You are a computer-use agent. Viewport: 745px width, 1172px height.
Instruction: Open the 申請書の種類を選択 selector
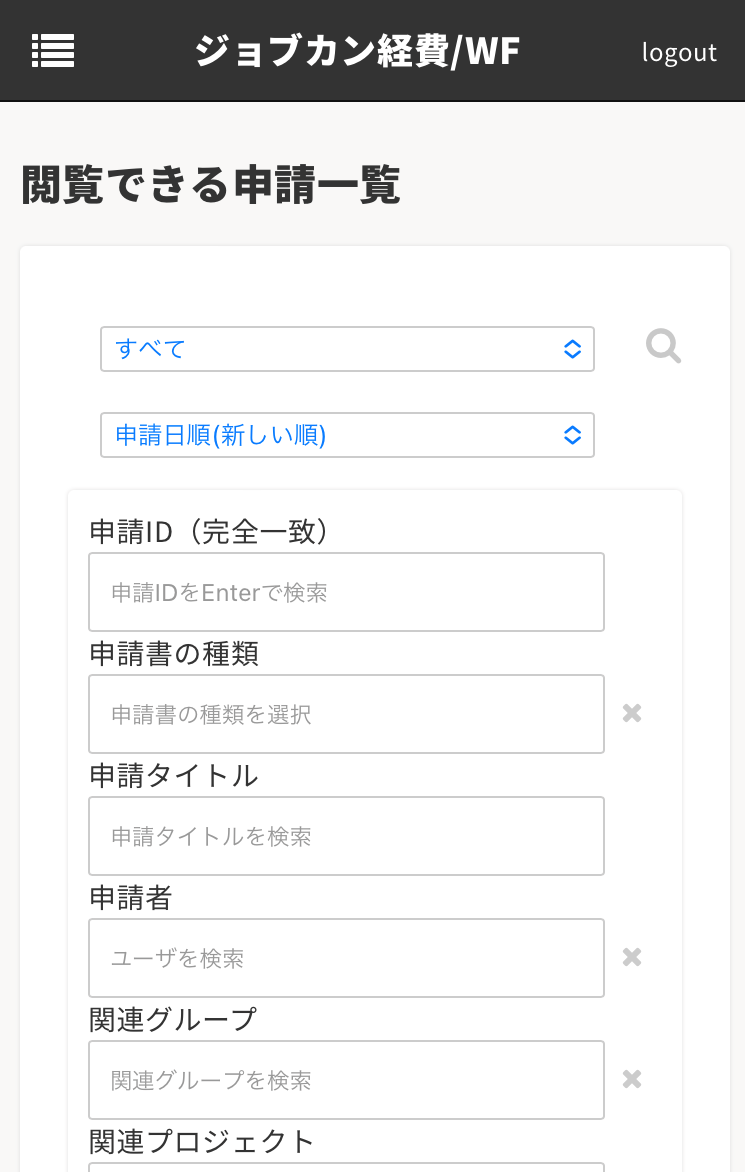346,714
